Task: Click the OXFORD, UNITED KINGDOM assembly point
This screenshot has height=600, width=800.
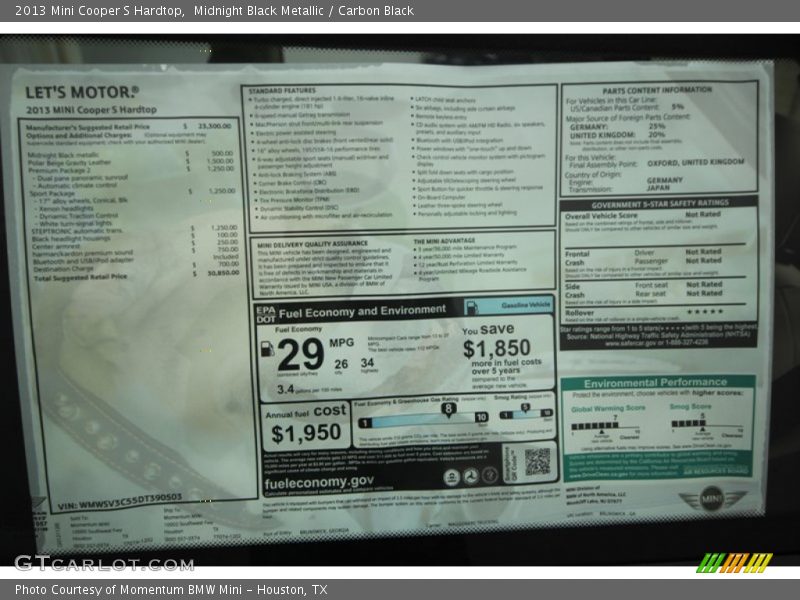Action: point(696,163)
